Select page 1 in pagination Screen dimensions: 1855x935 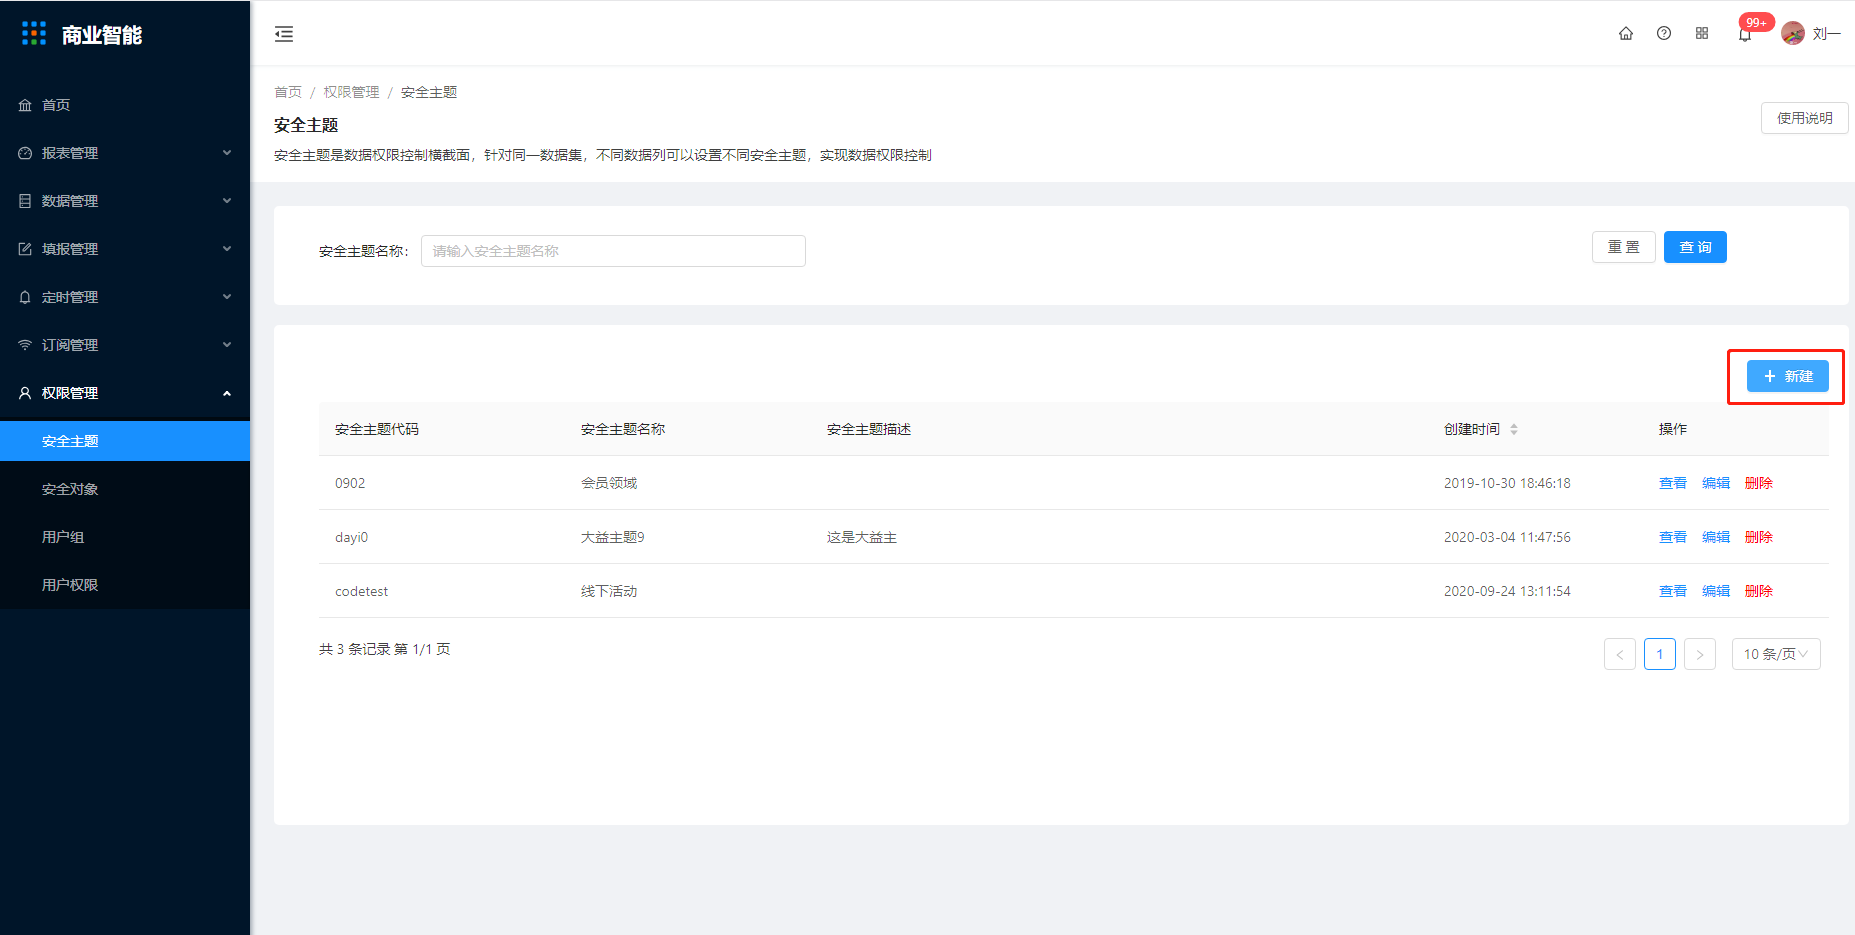[x=1660, y=654]
